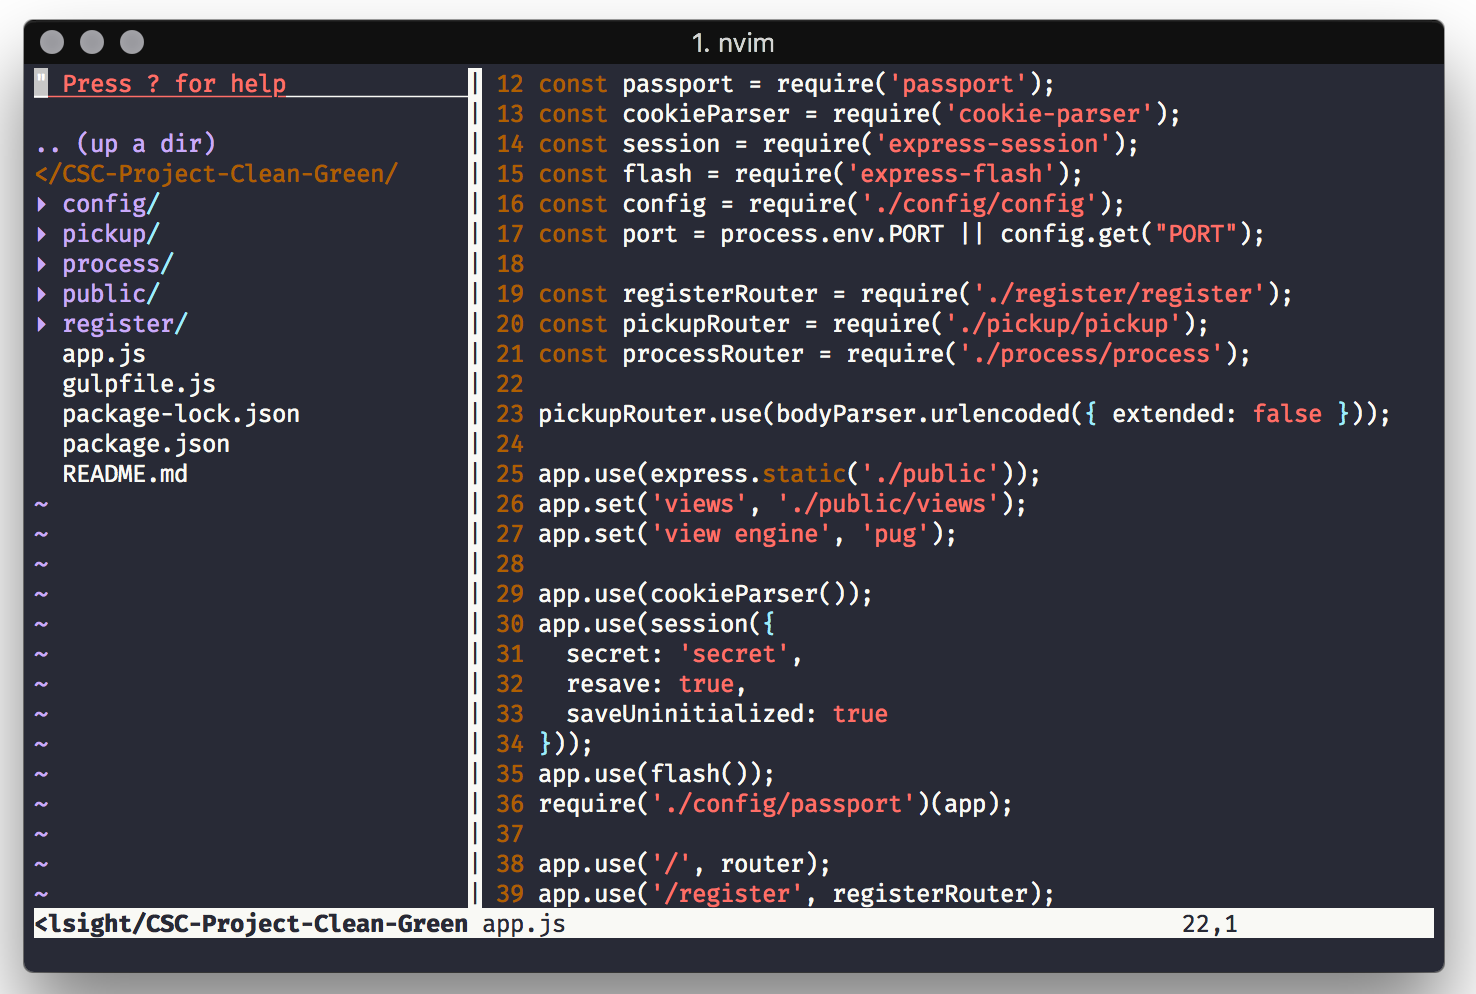Screen dimensions: 1476x994
Task: Expand the process/ directory node
Action: click(x=117, y=263)
